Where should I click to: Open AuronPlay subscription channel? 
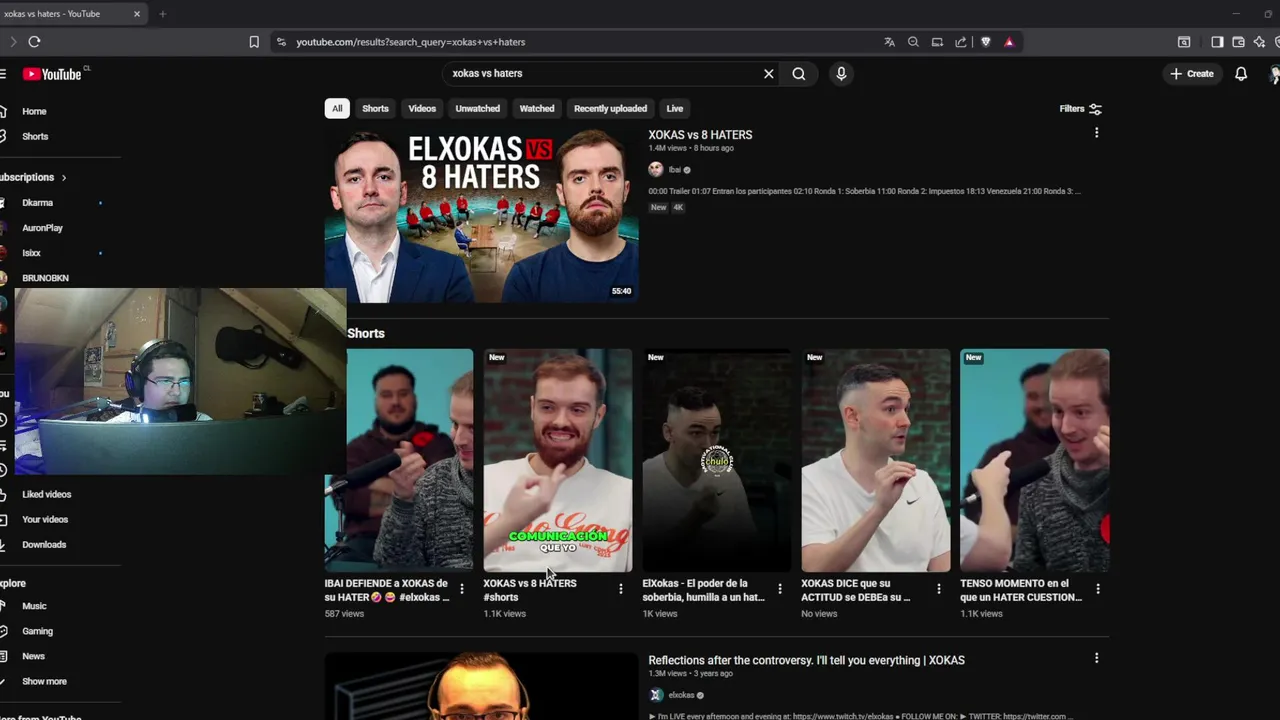[x=42, y=228]
